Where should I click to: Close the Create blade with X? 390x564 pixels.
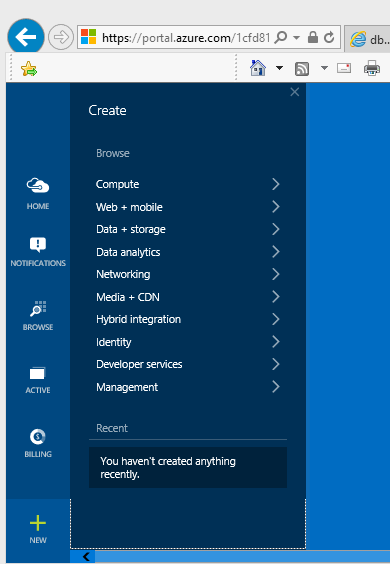295,92
